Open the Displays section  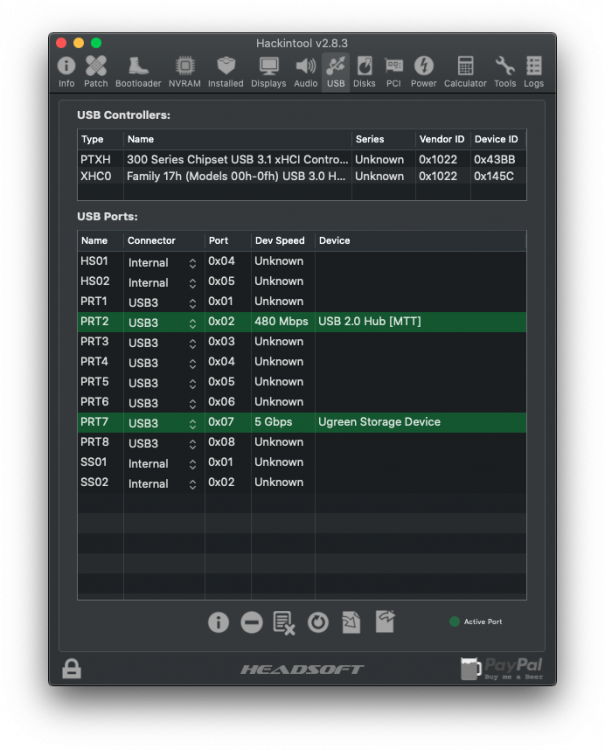click(269, 72)
